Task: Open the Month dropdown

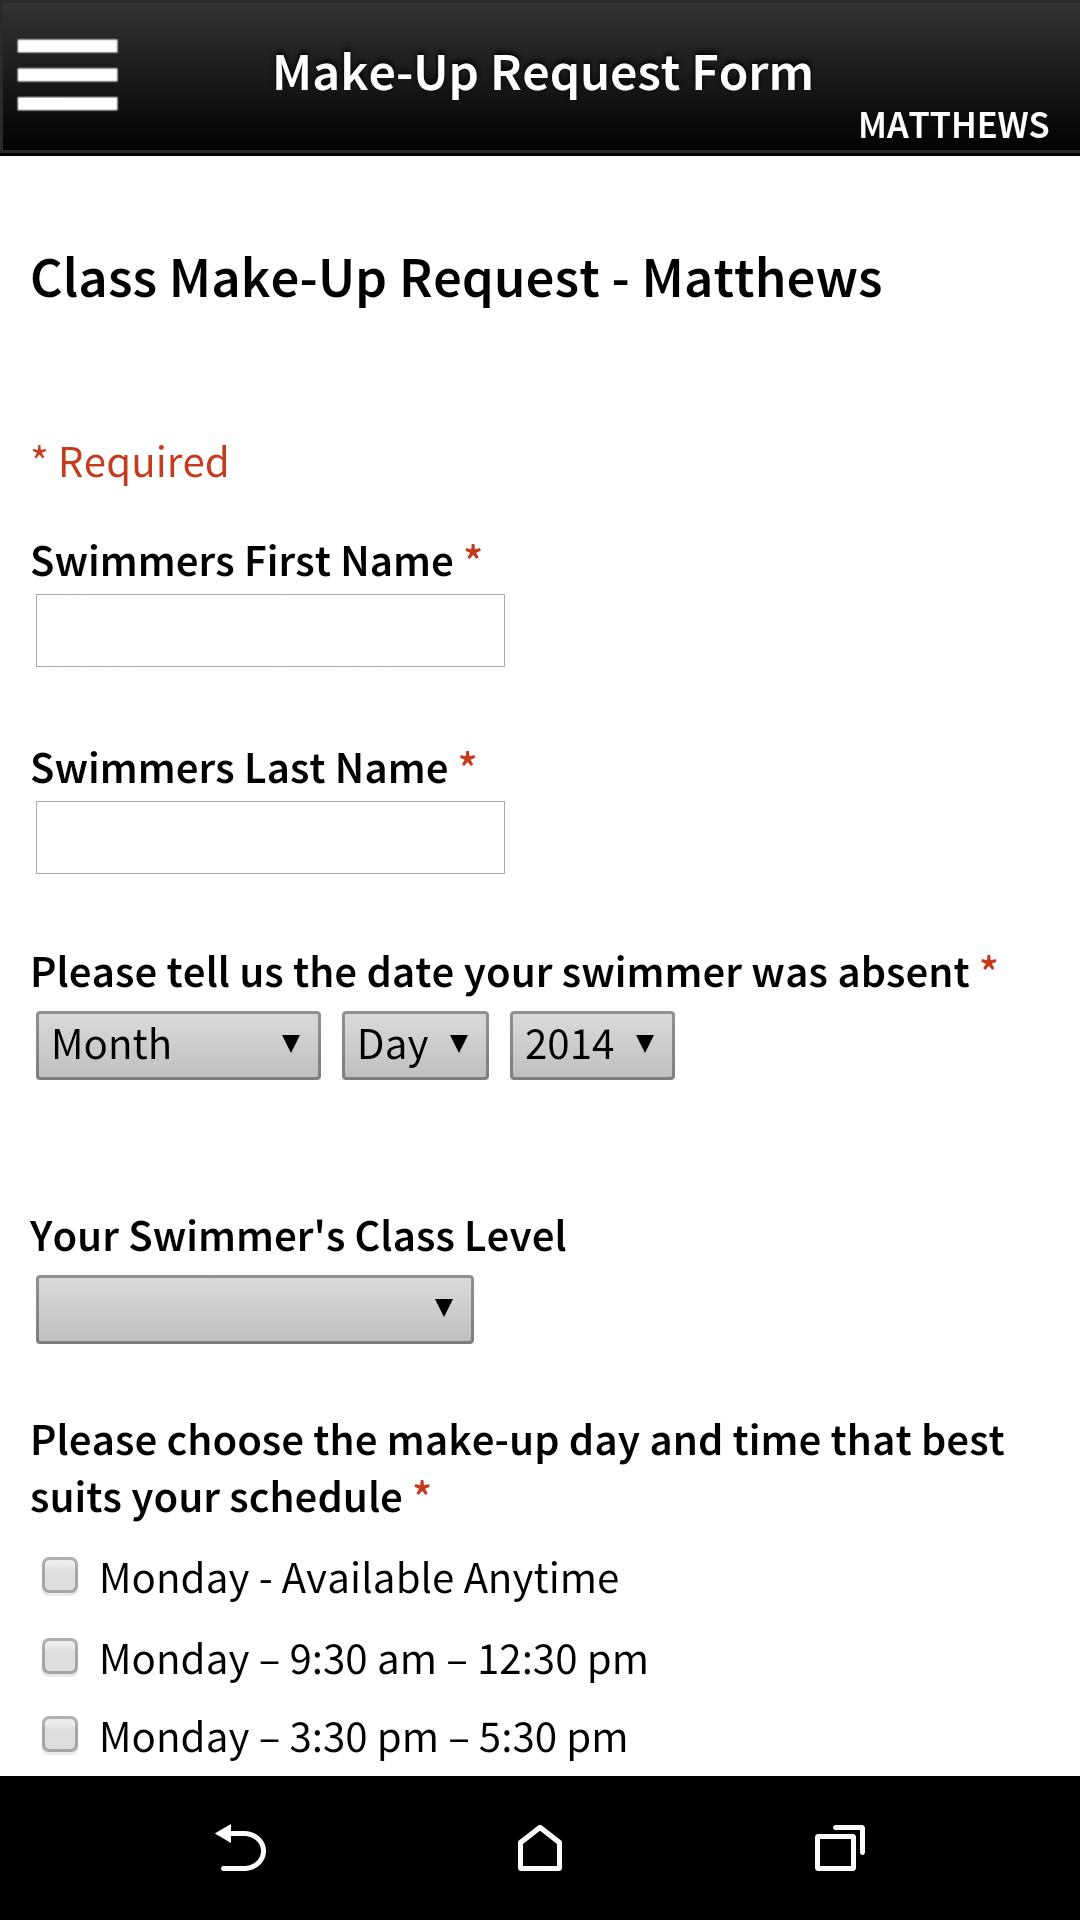Action: pyautogui.click(x=177, y=1044)
